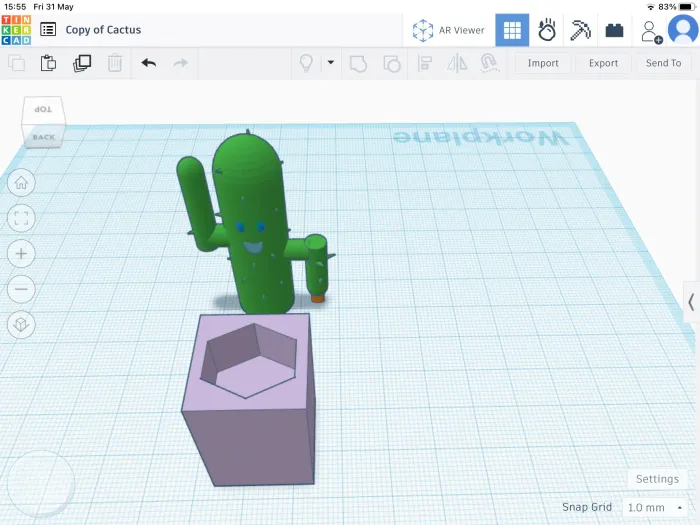Expand the visibility dropdown arrow
Screen dimensions: 700x525
click(331, 62)
